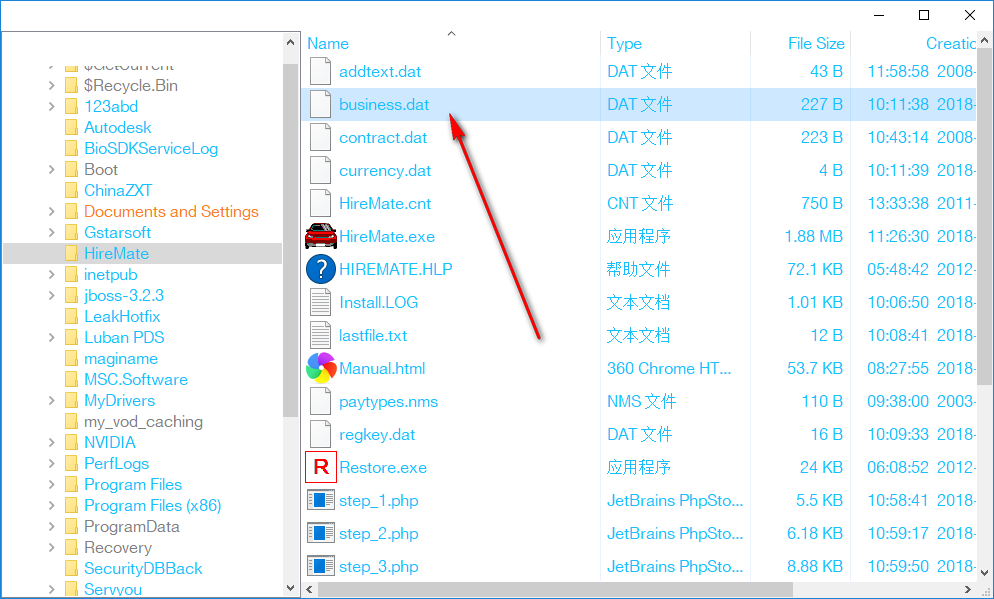
Task: Sort files by the Type column
Action: (623, 43)
